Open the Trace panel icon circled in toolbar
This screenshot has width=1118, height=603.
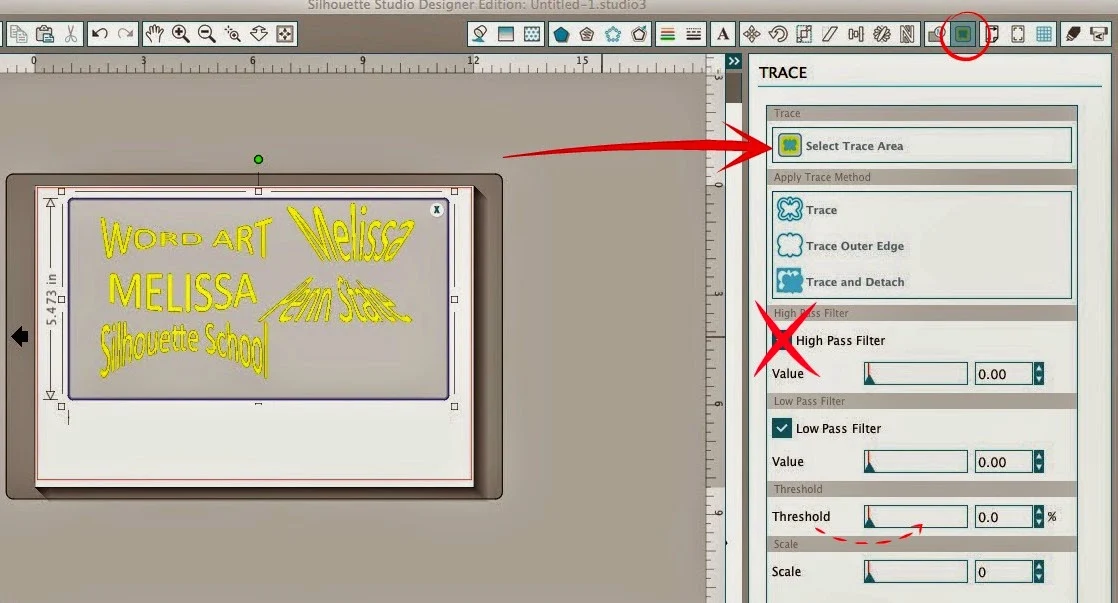(963, 34)
